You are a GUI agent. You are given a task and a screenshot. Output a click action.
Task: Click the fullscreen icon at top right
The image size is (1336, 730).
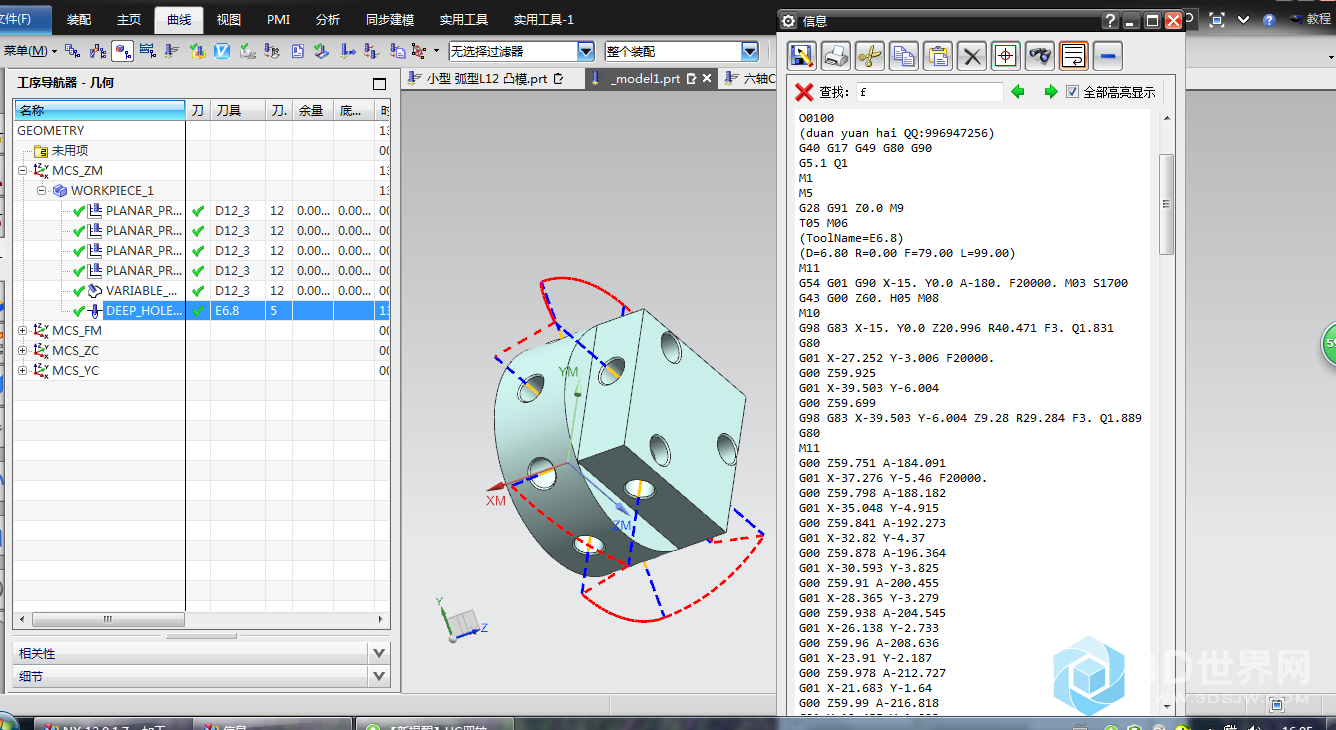[x=1217, y=19]
